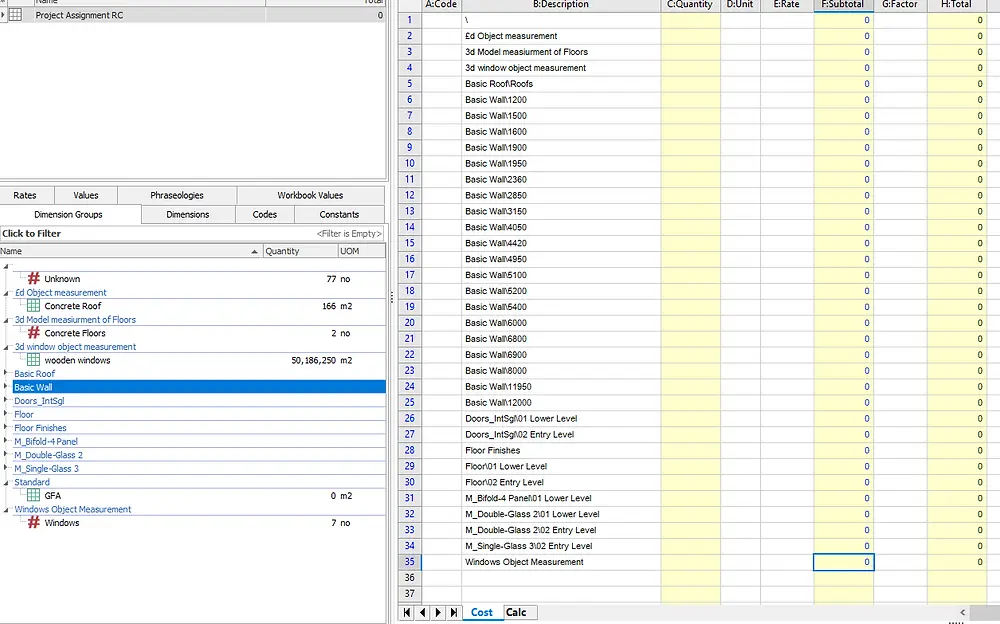
Task: Jump to last sheet with navigation arrow
Action: 454,612
